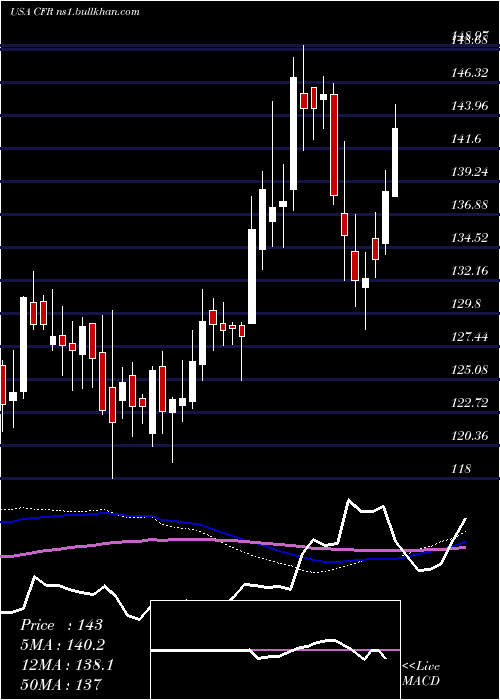
Task: Click the 143.96 price axis label
Action: (x=470, y=106)
